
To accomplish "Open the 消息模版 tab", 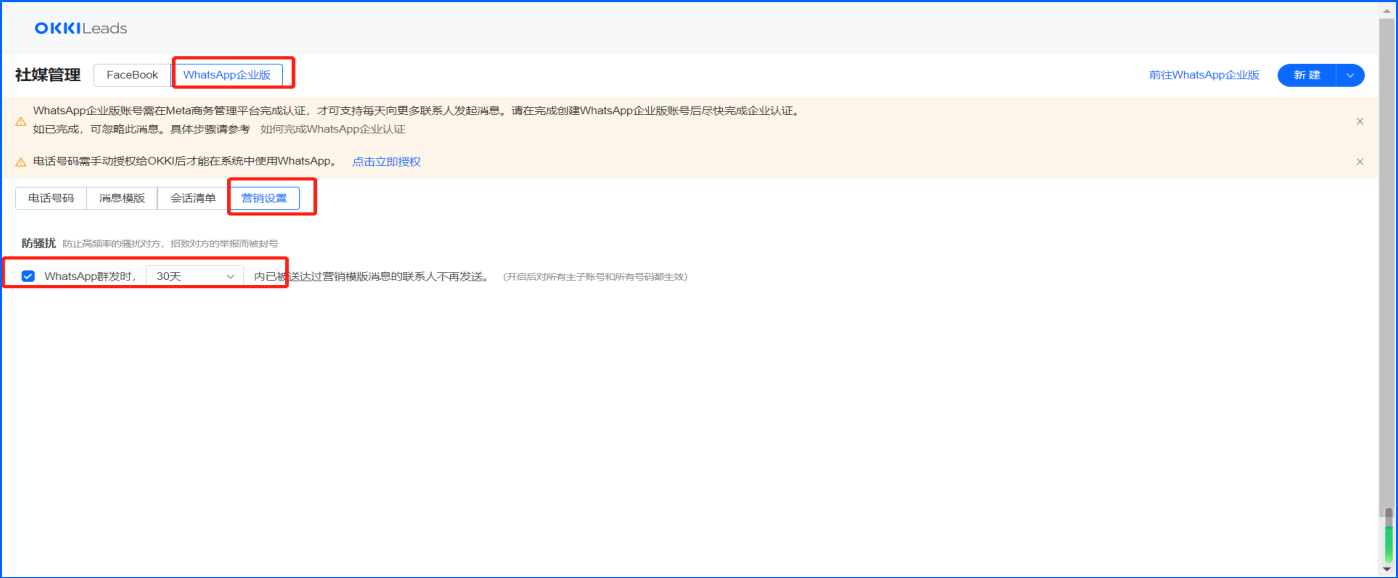I will [122, 198].
